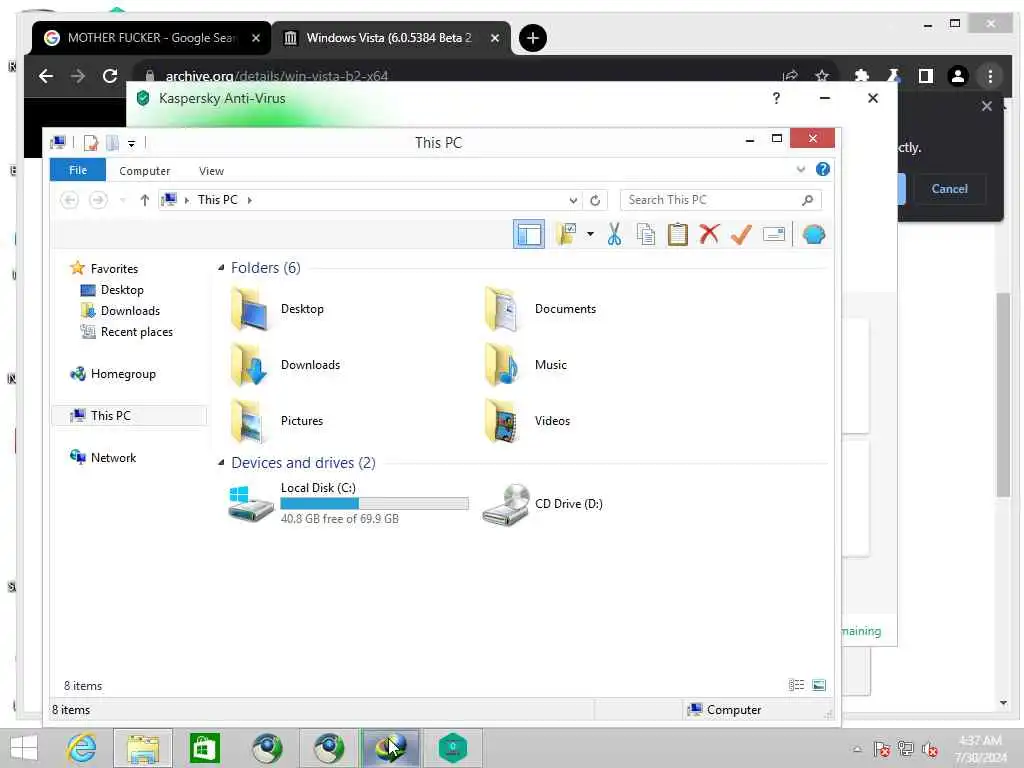This screenshot has width=1024, height=768.
Task: Open Windows Store from taskbar
Action: click(204, 748)
